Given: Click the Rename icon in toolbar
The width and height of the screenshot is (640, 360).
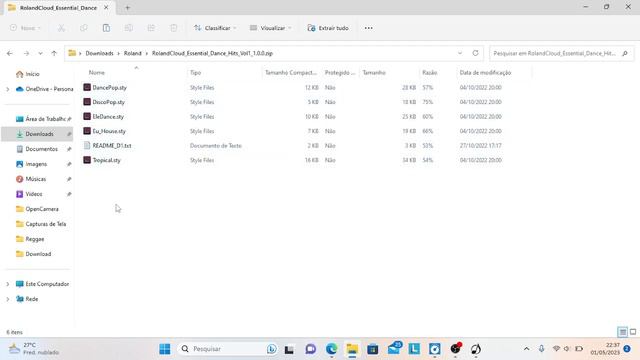Looking at the screenshot, I should (129, 28).
